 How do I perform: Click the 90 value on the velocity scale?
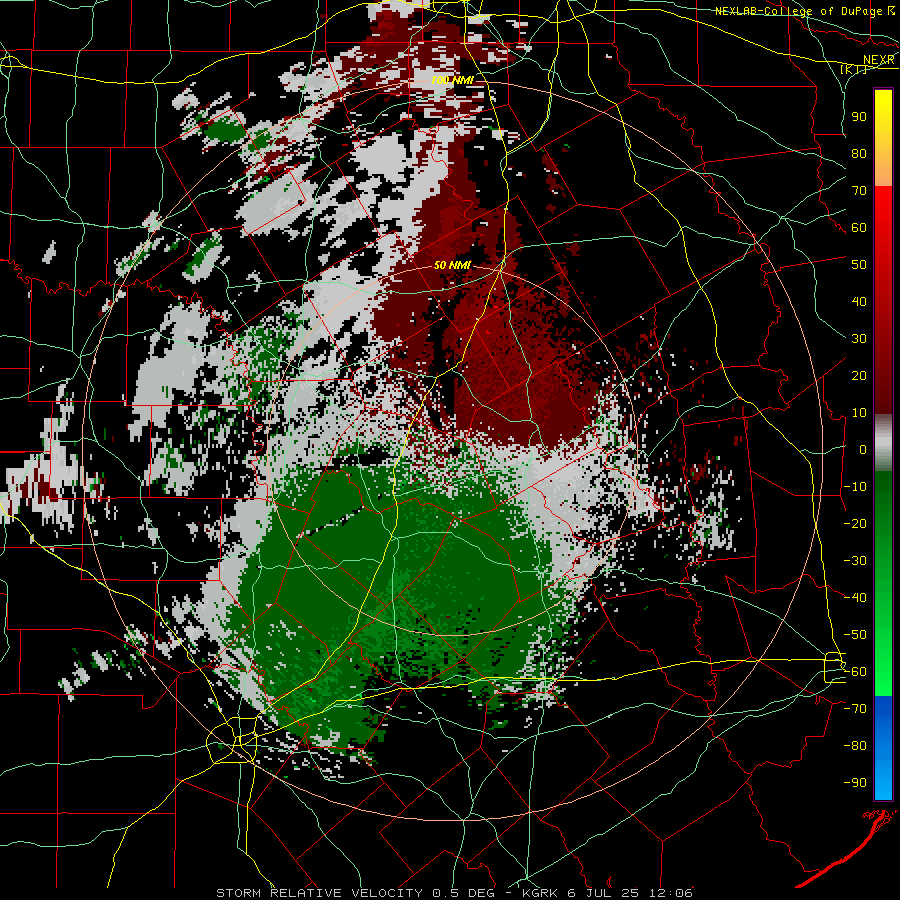coord(859,117)
